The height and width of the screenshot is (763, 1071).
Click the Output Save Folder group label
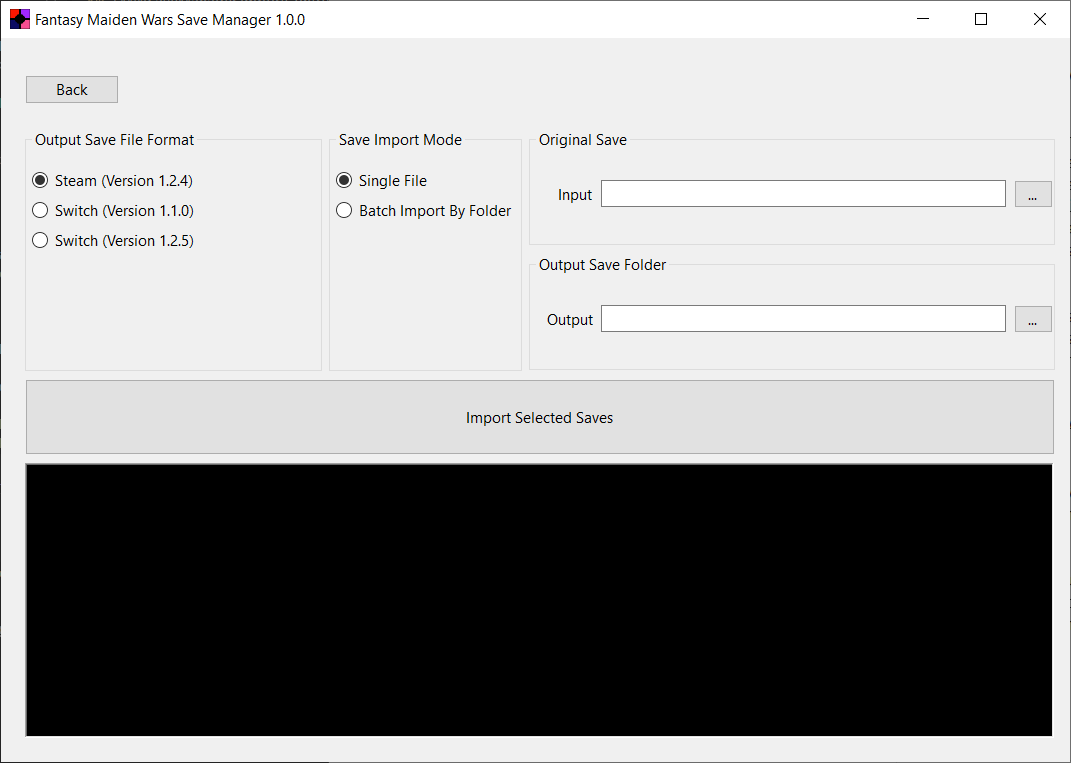coord(602,265)
